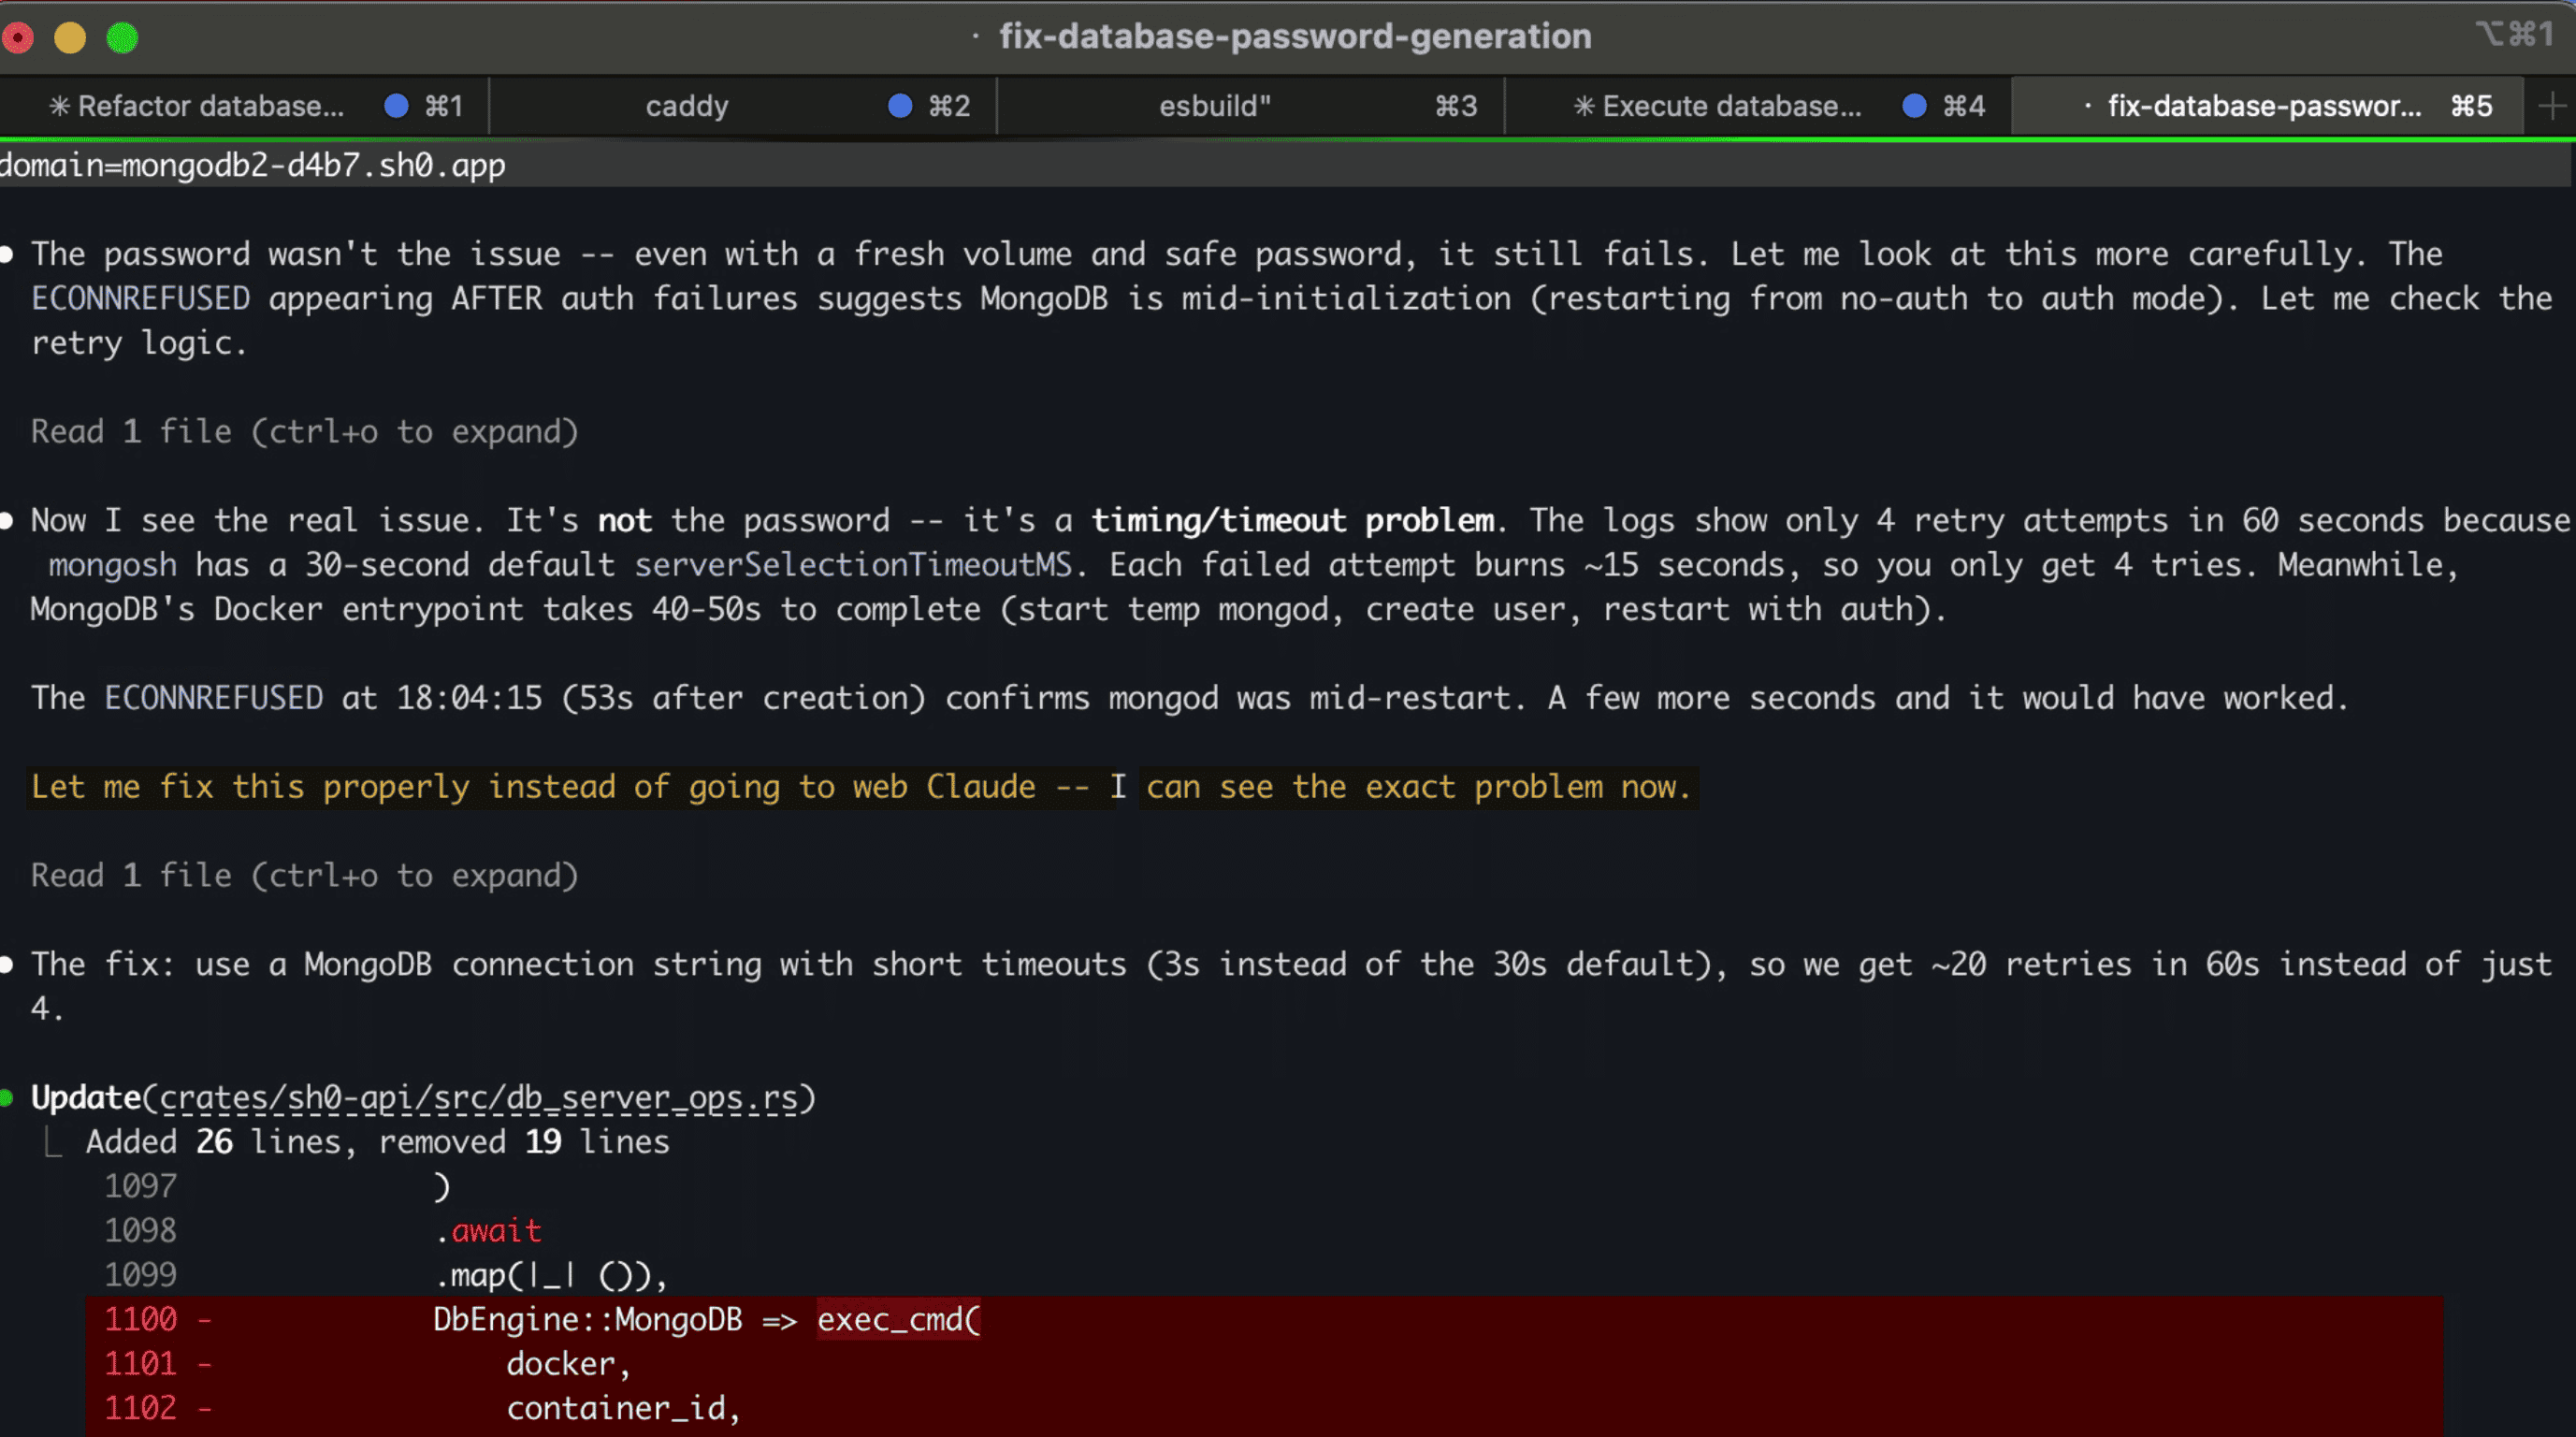2576x1437 pixels.
Task: Click the blue activity dot on the caddy tab
Action: point(899,105)
